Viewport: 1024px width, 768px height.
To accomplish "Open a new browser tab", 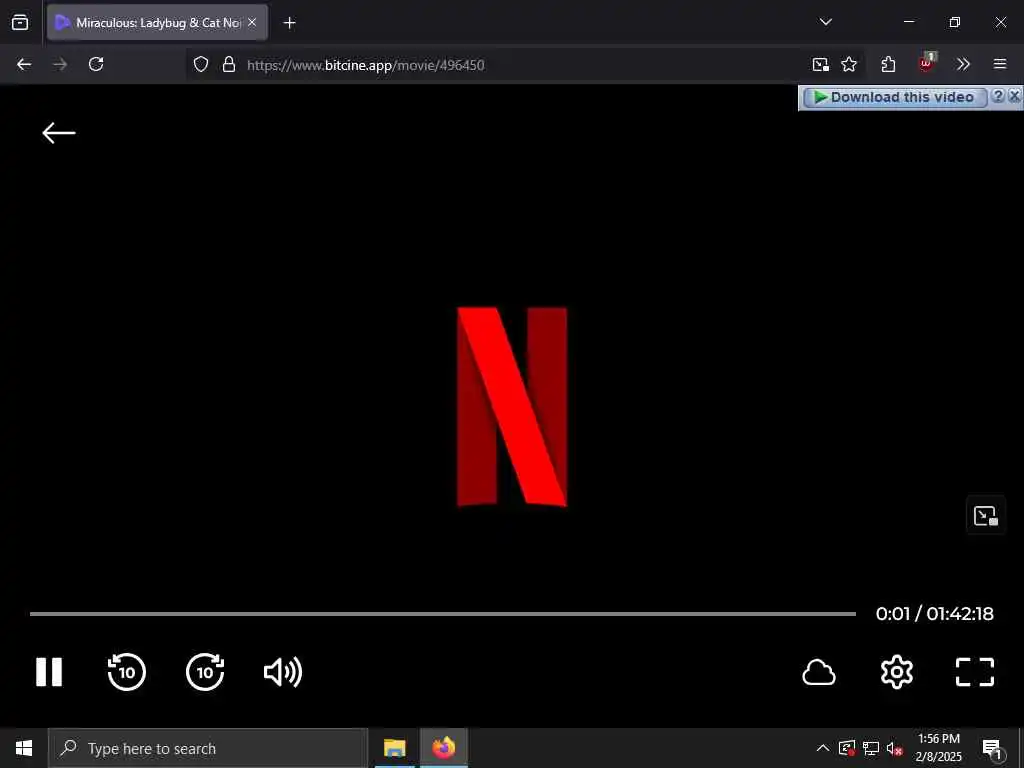I will click(x=289, y=23).
